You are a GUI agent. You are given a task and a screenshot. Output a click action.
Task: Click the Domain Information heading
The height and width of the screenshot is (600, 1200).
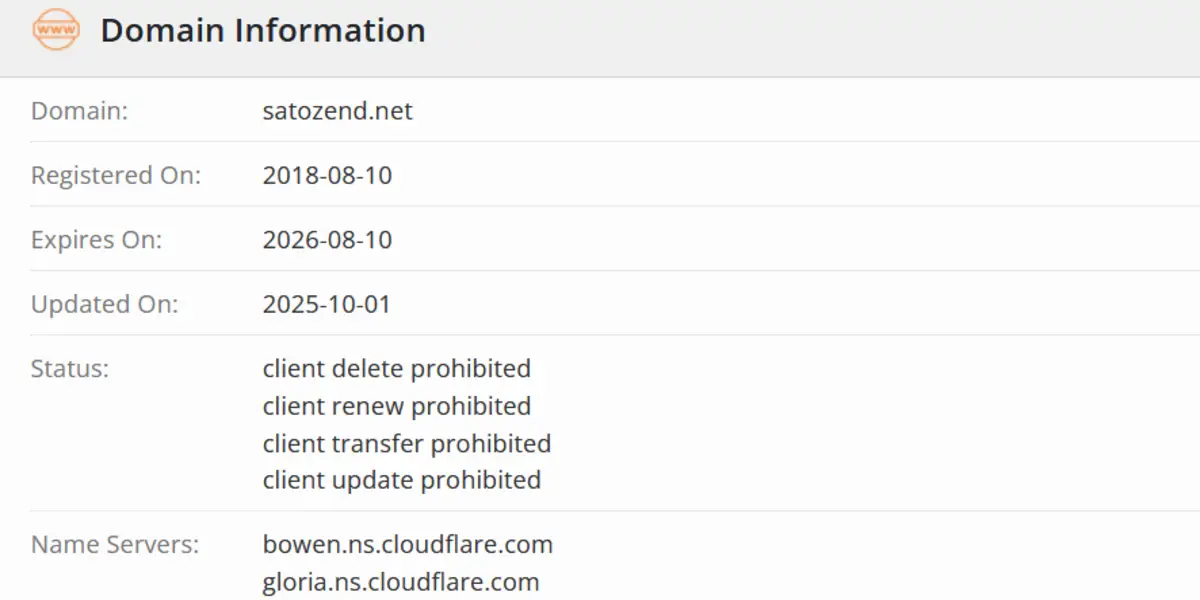pos(263,30)
